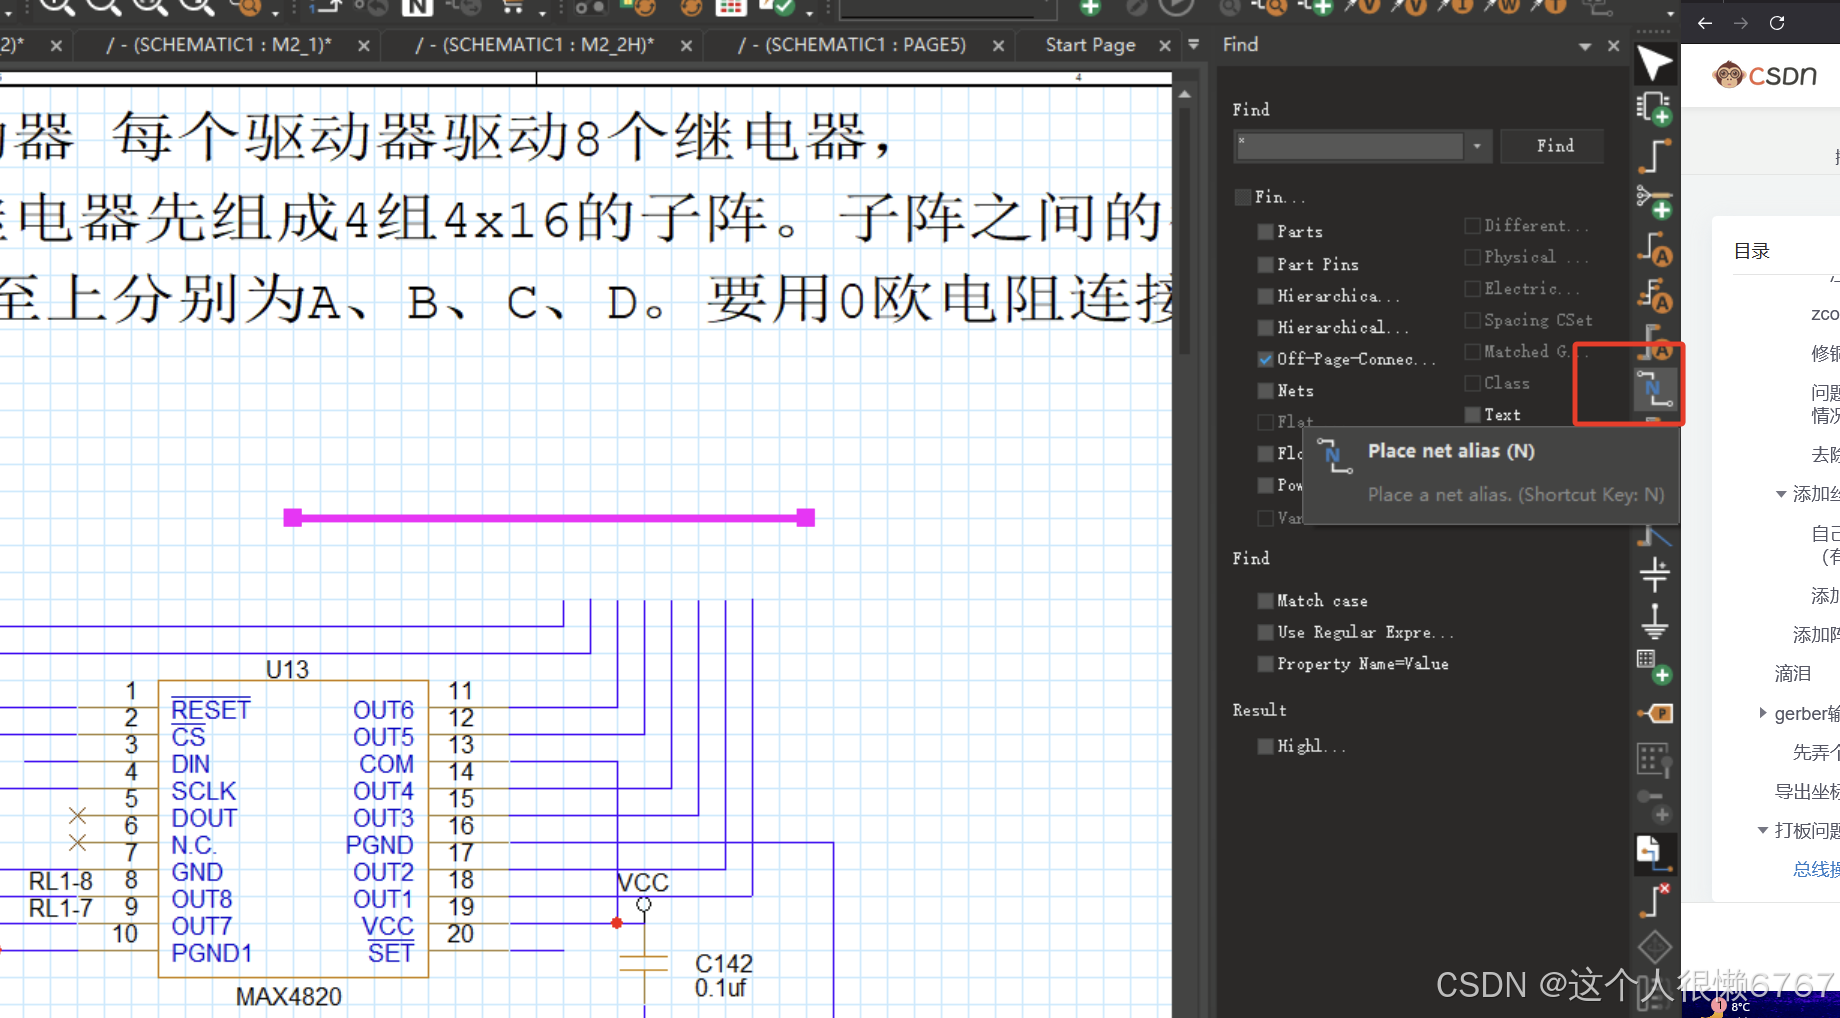The height and width of the screenshot is (1018, 1840).
Task: Open the toolbar overflow arrow above Select tool
Action: click(x=1671, y=15)
